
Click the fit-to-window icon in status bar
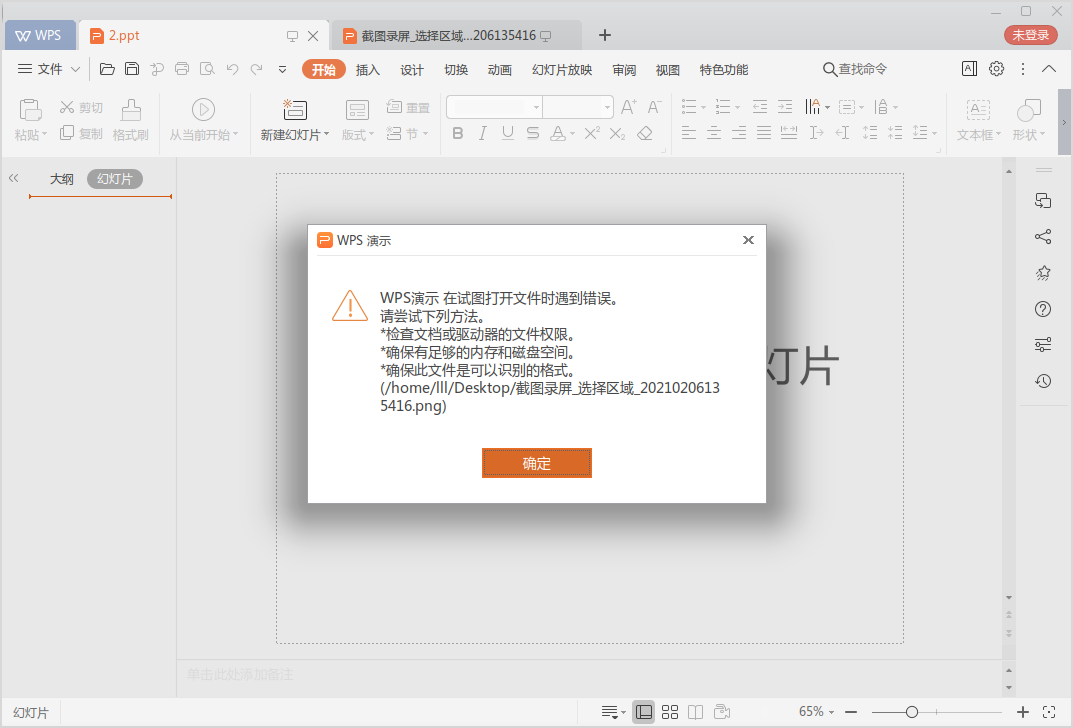pos(1049,712)
